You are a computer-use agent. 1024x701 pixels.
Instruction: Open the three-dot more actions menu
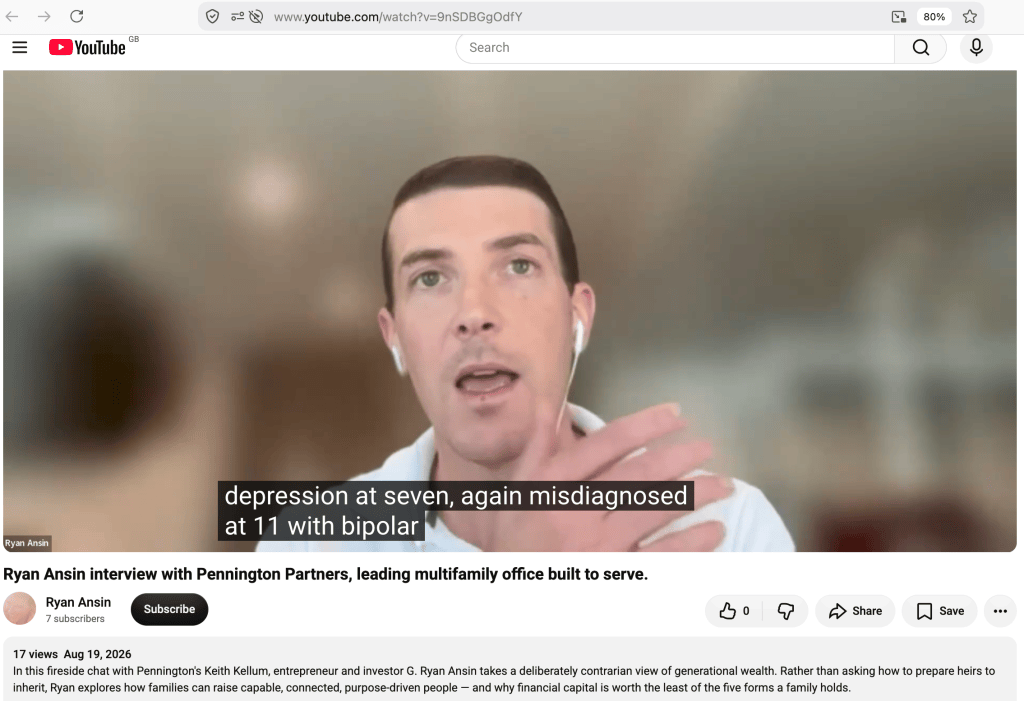(x=1000, y=611)
